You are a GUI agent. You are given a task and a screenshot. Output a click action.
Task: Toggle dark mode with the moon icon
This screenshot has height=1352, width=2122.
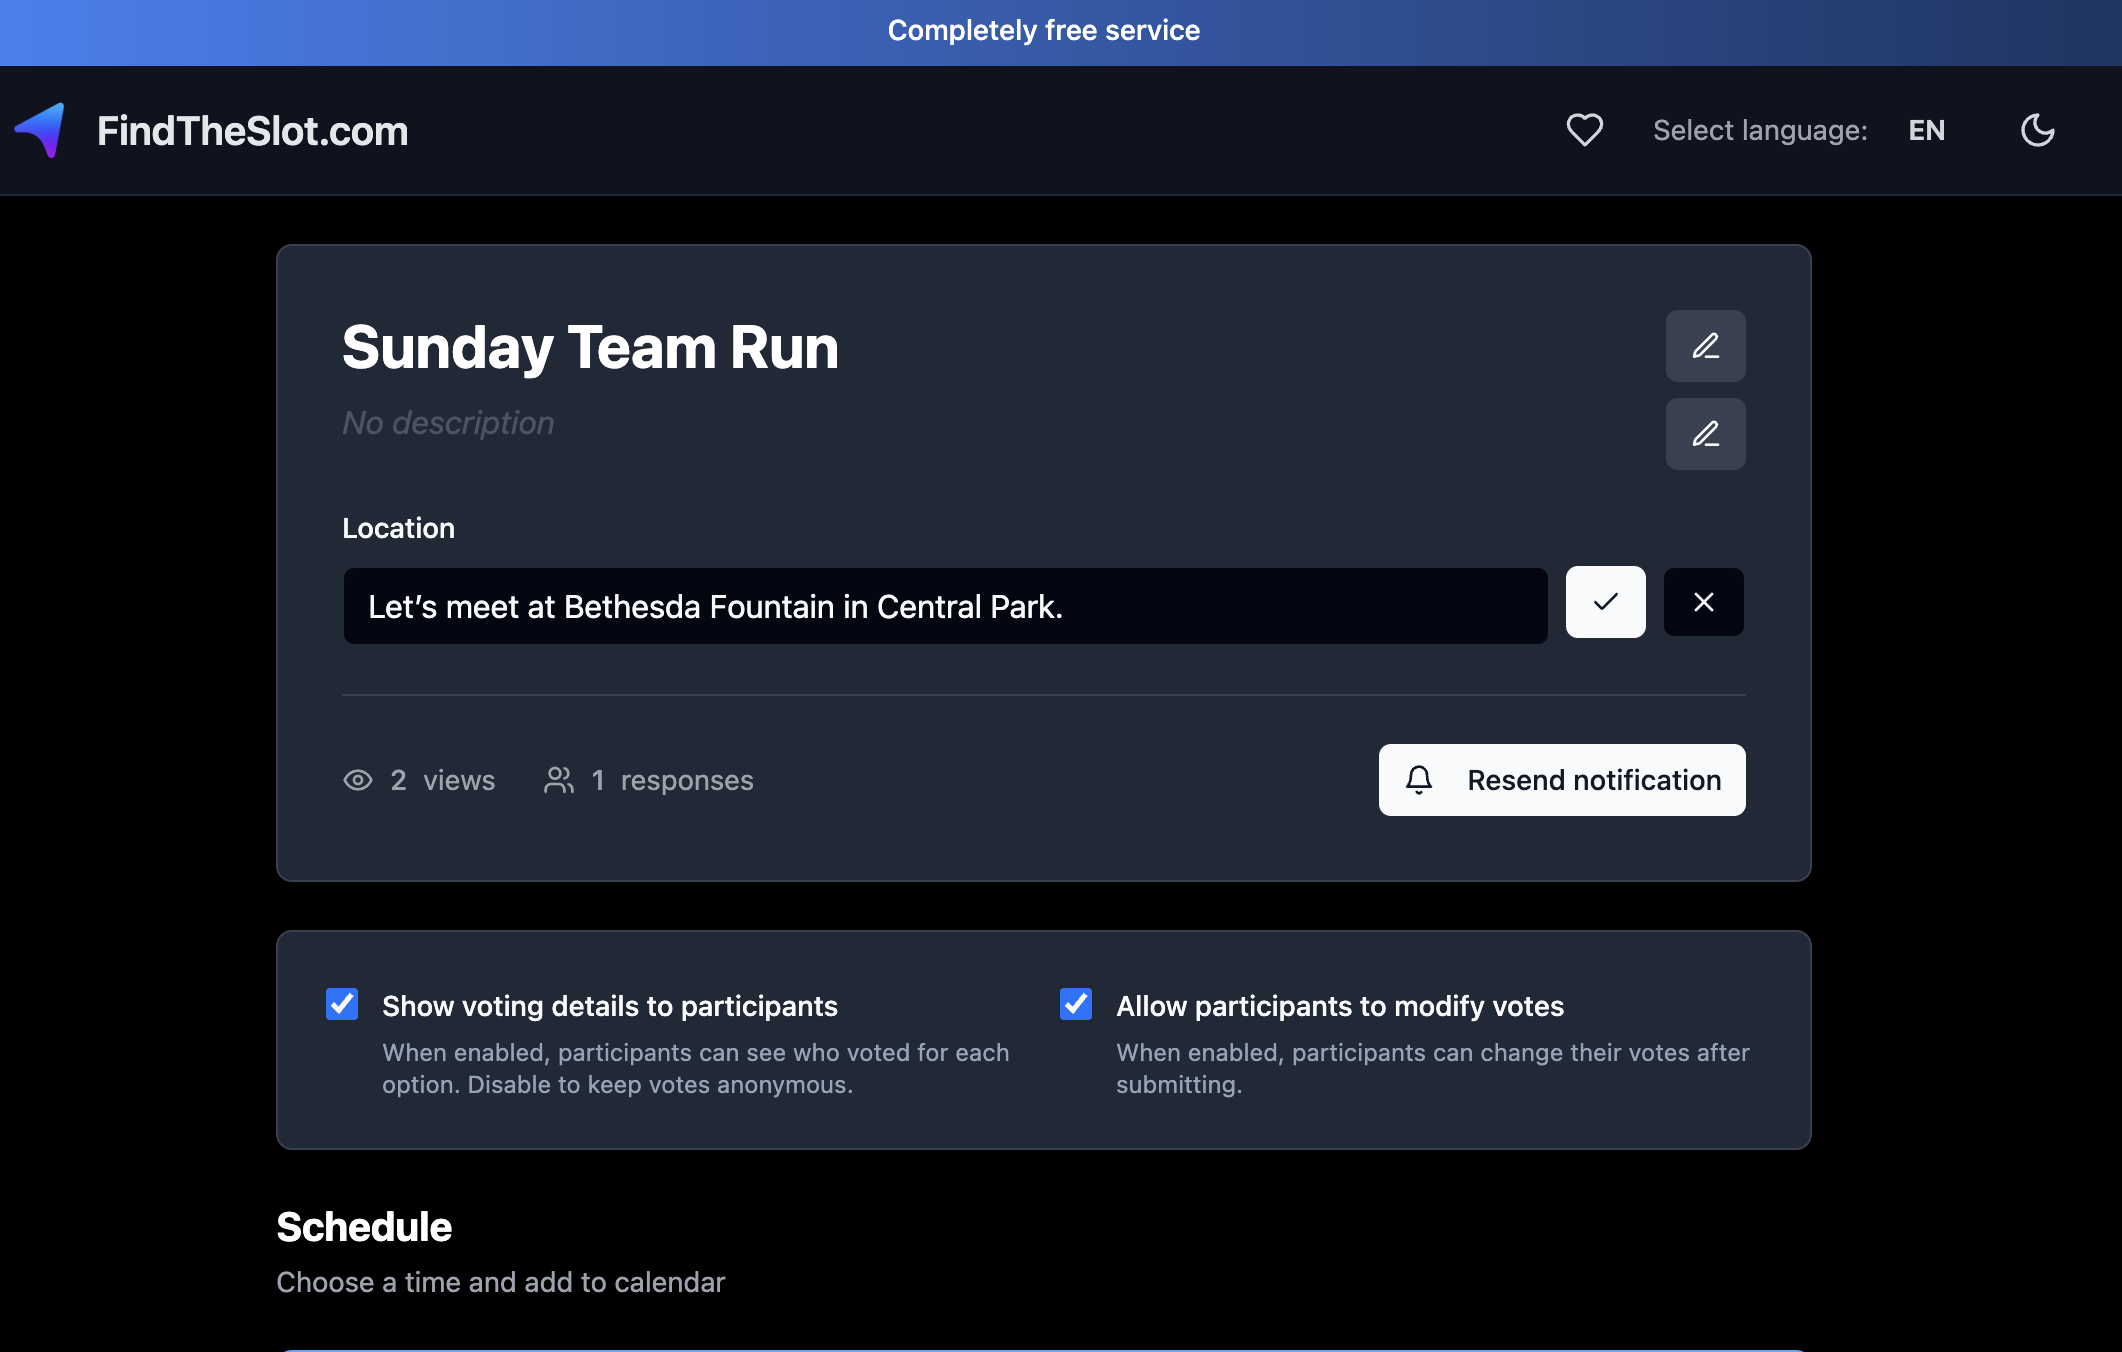pos(2037,130)
